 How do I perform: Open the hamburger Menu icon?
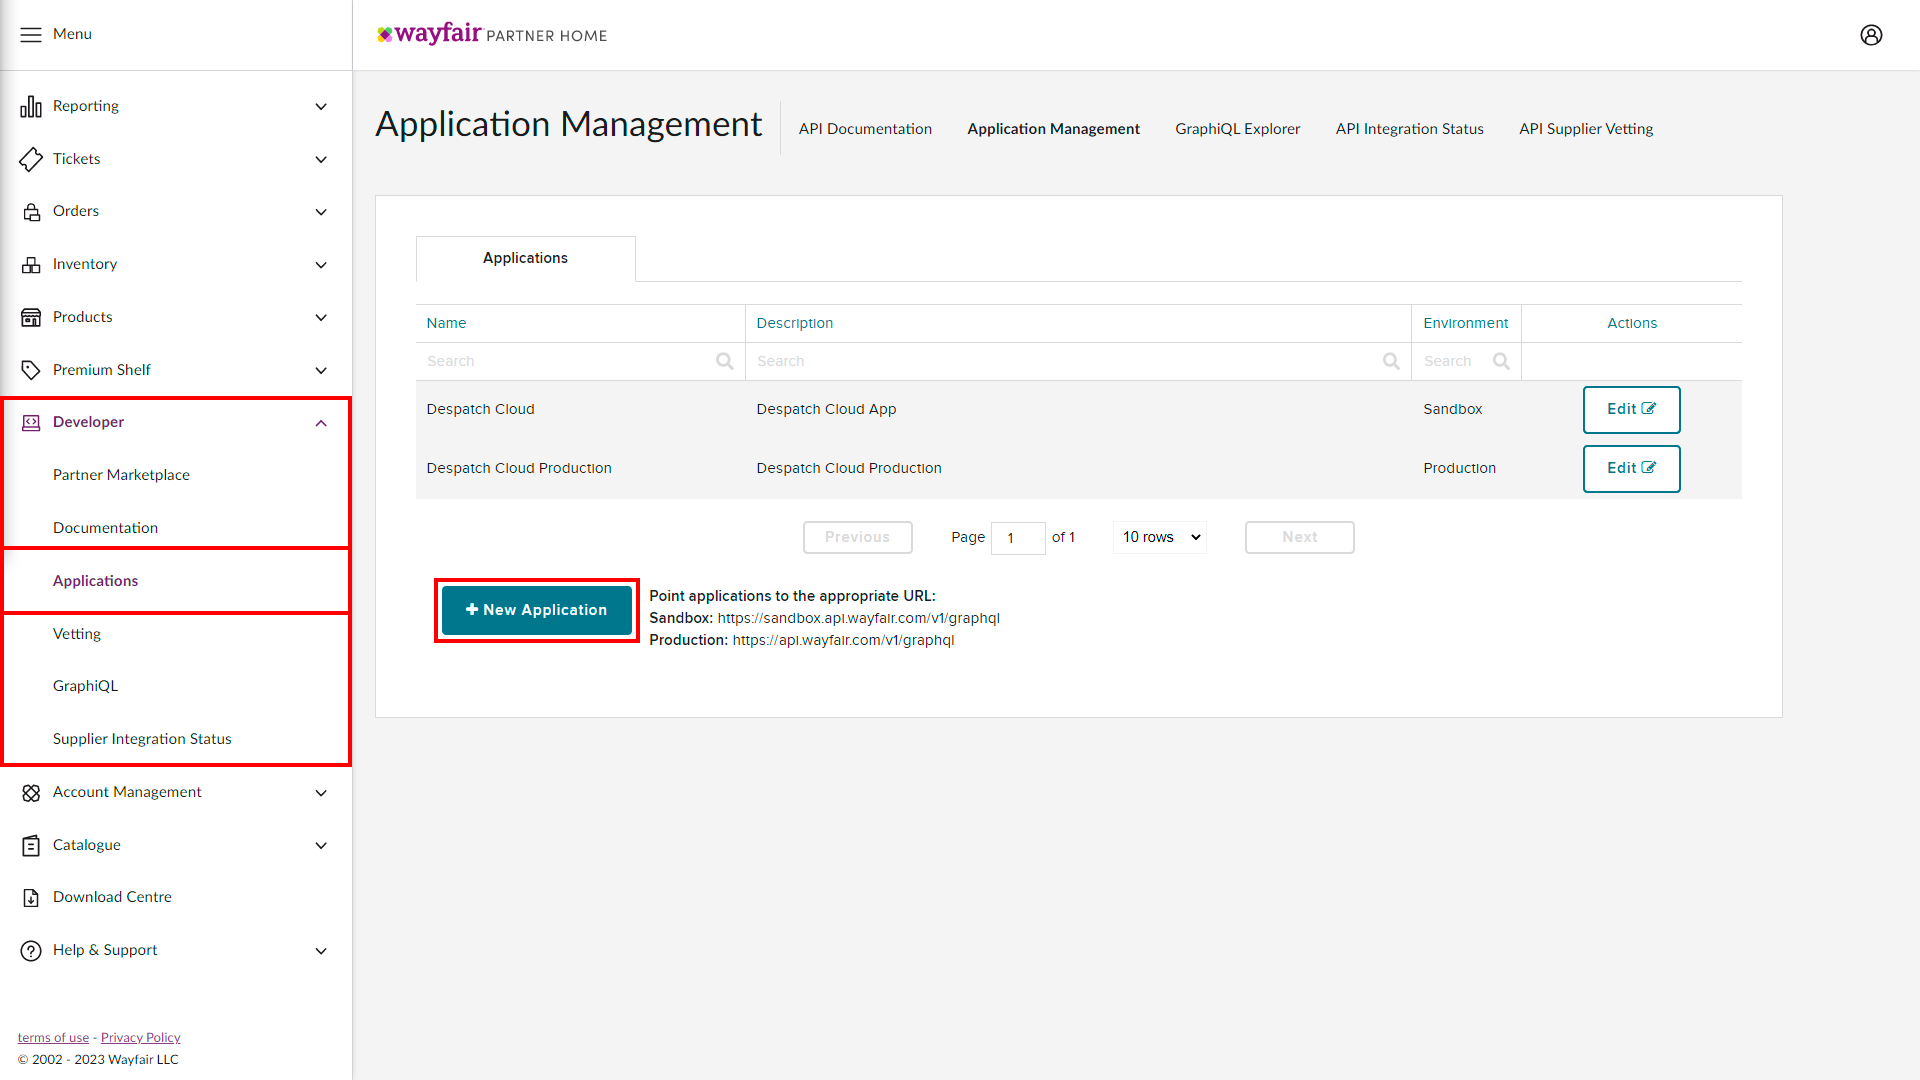pos(31,35)
